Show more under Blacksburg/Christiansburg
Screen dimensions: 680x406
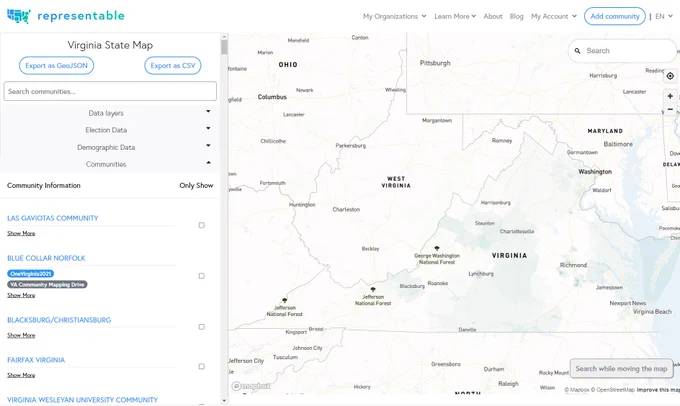pos(21,335)
